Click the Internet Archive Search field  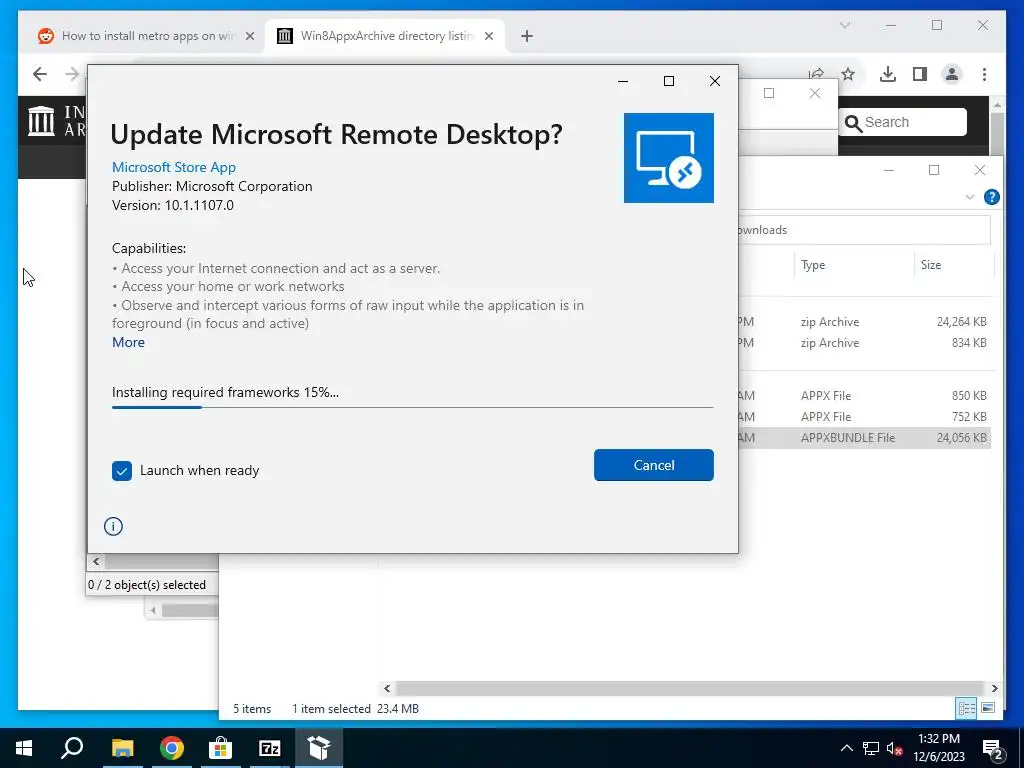tap(902, 122)
